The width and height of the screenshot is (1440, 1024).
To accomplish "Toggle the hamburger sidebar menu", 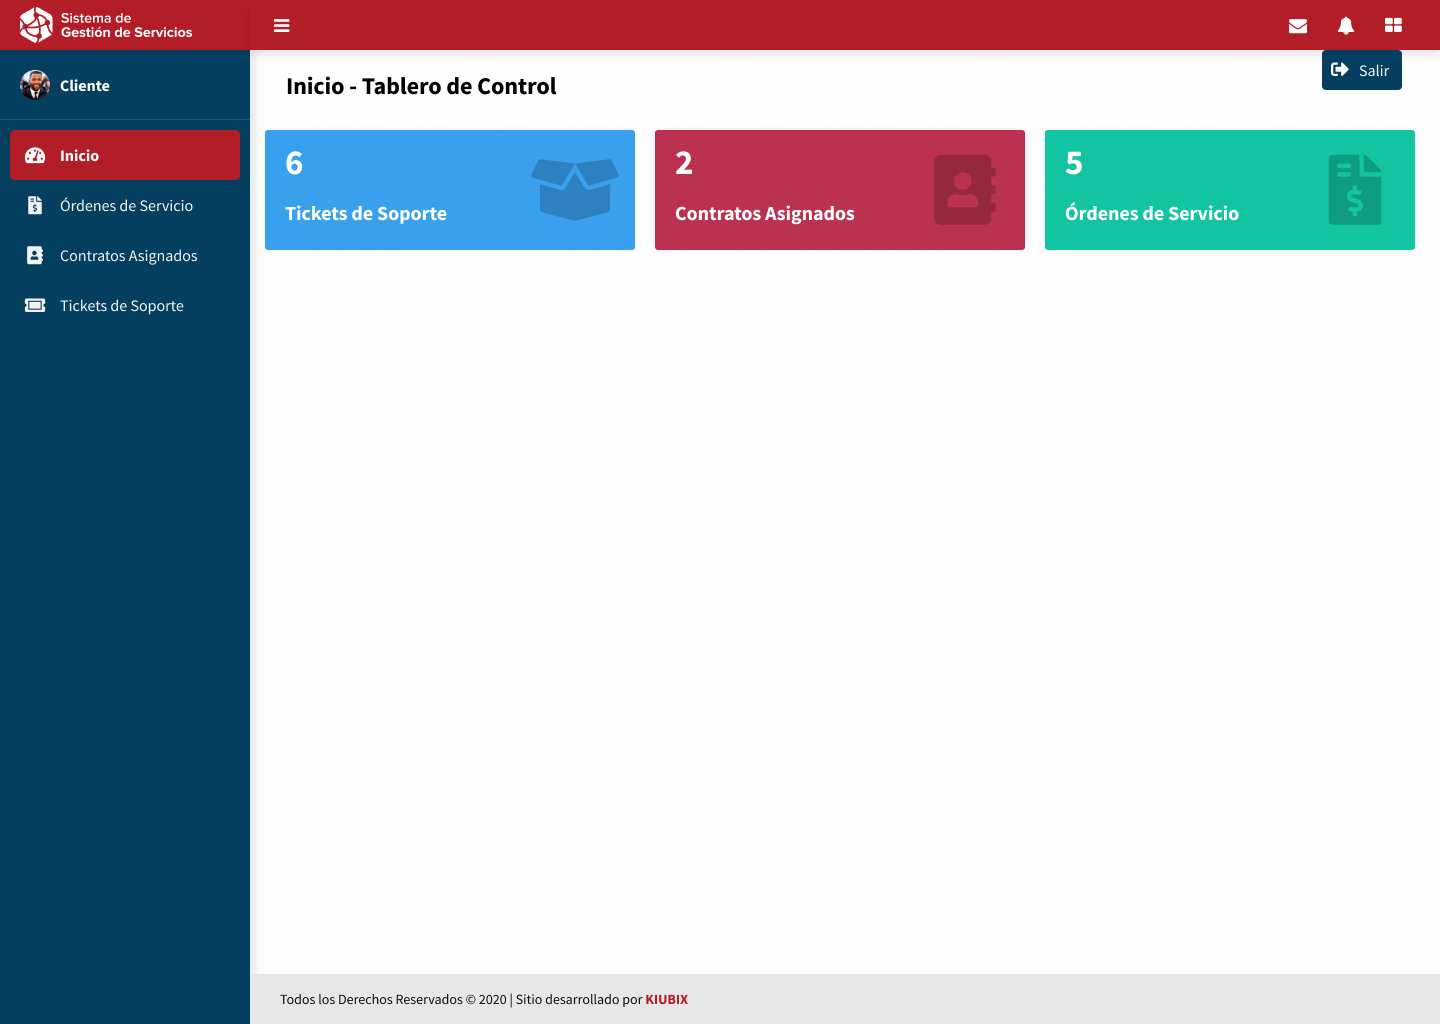I will click(282, 26).
